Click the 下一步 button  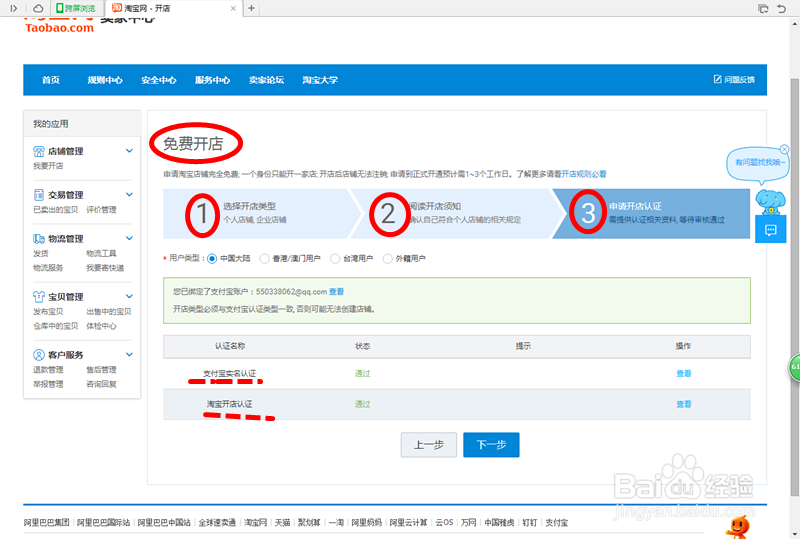click(491, 445)
